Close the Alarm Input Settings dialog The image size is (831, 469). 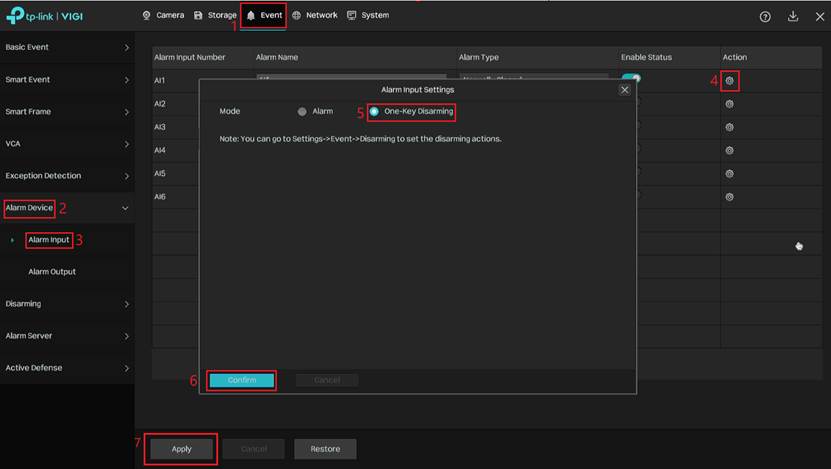point(625,90)
